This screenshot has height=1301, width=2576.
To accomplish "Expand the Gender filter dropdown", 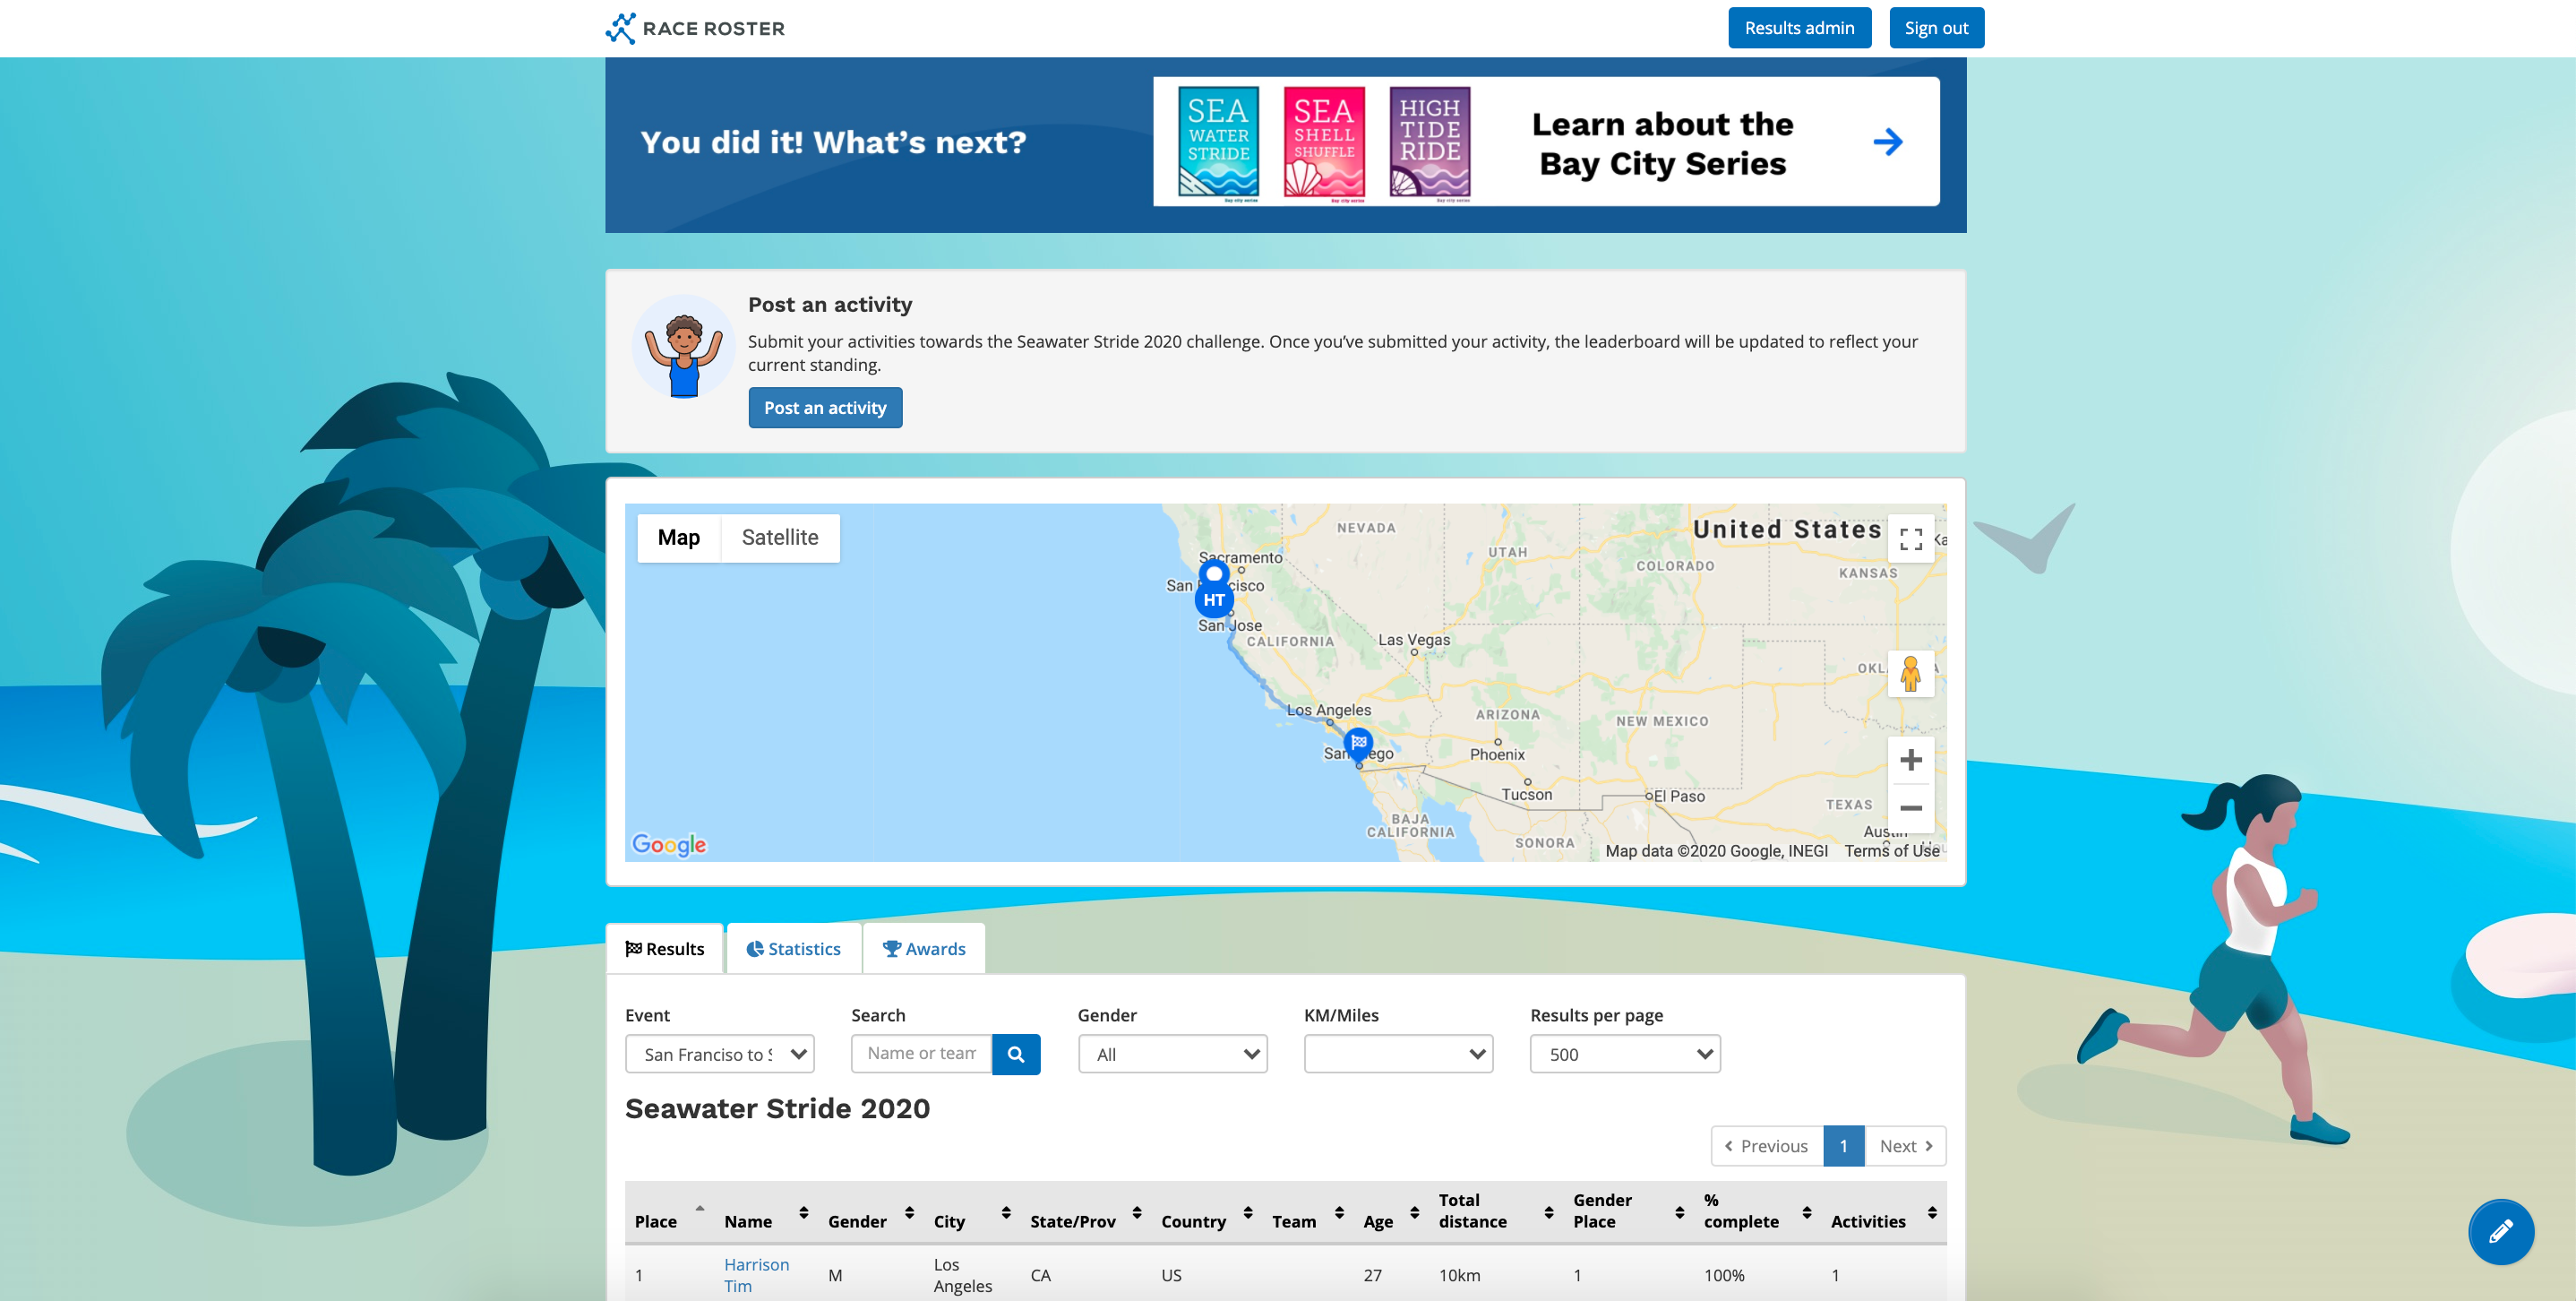I will tap(1172, 1054).
